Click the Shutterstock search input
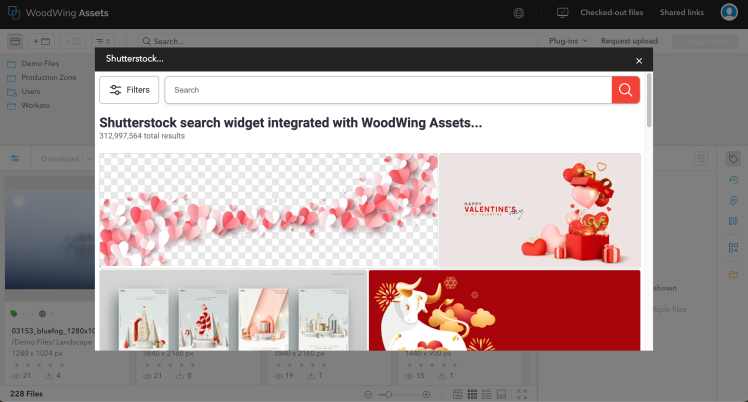Screen dimensions: 748x402 coord(388,90)
